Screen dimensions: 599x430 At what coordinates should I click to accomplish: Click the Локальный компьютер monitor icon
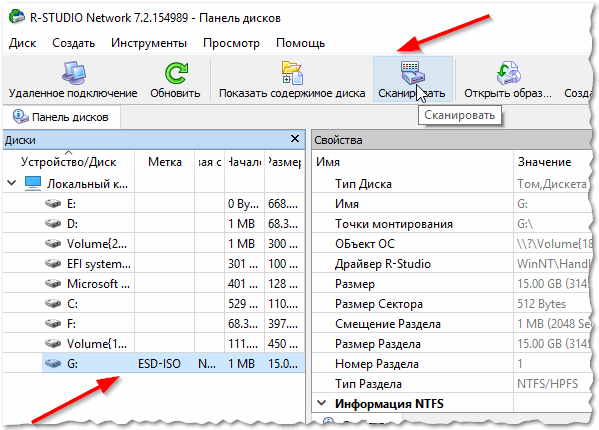tap(33, 183)
